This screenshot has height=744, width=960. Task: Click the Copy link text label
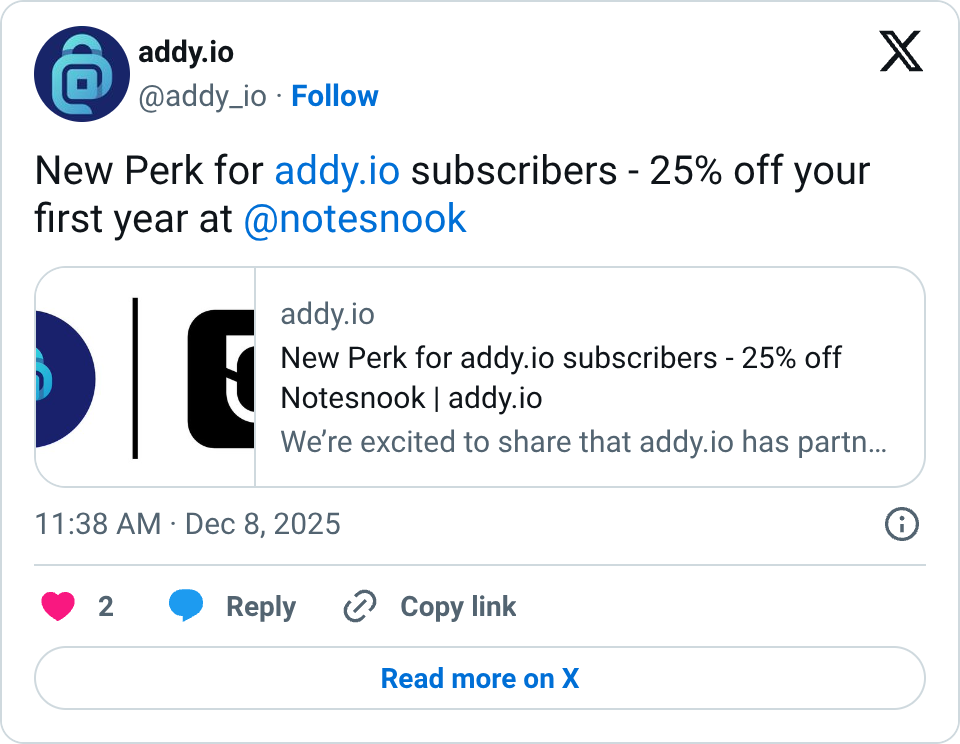point(458,606)
